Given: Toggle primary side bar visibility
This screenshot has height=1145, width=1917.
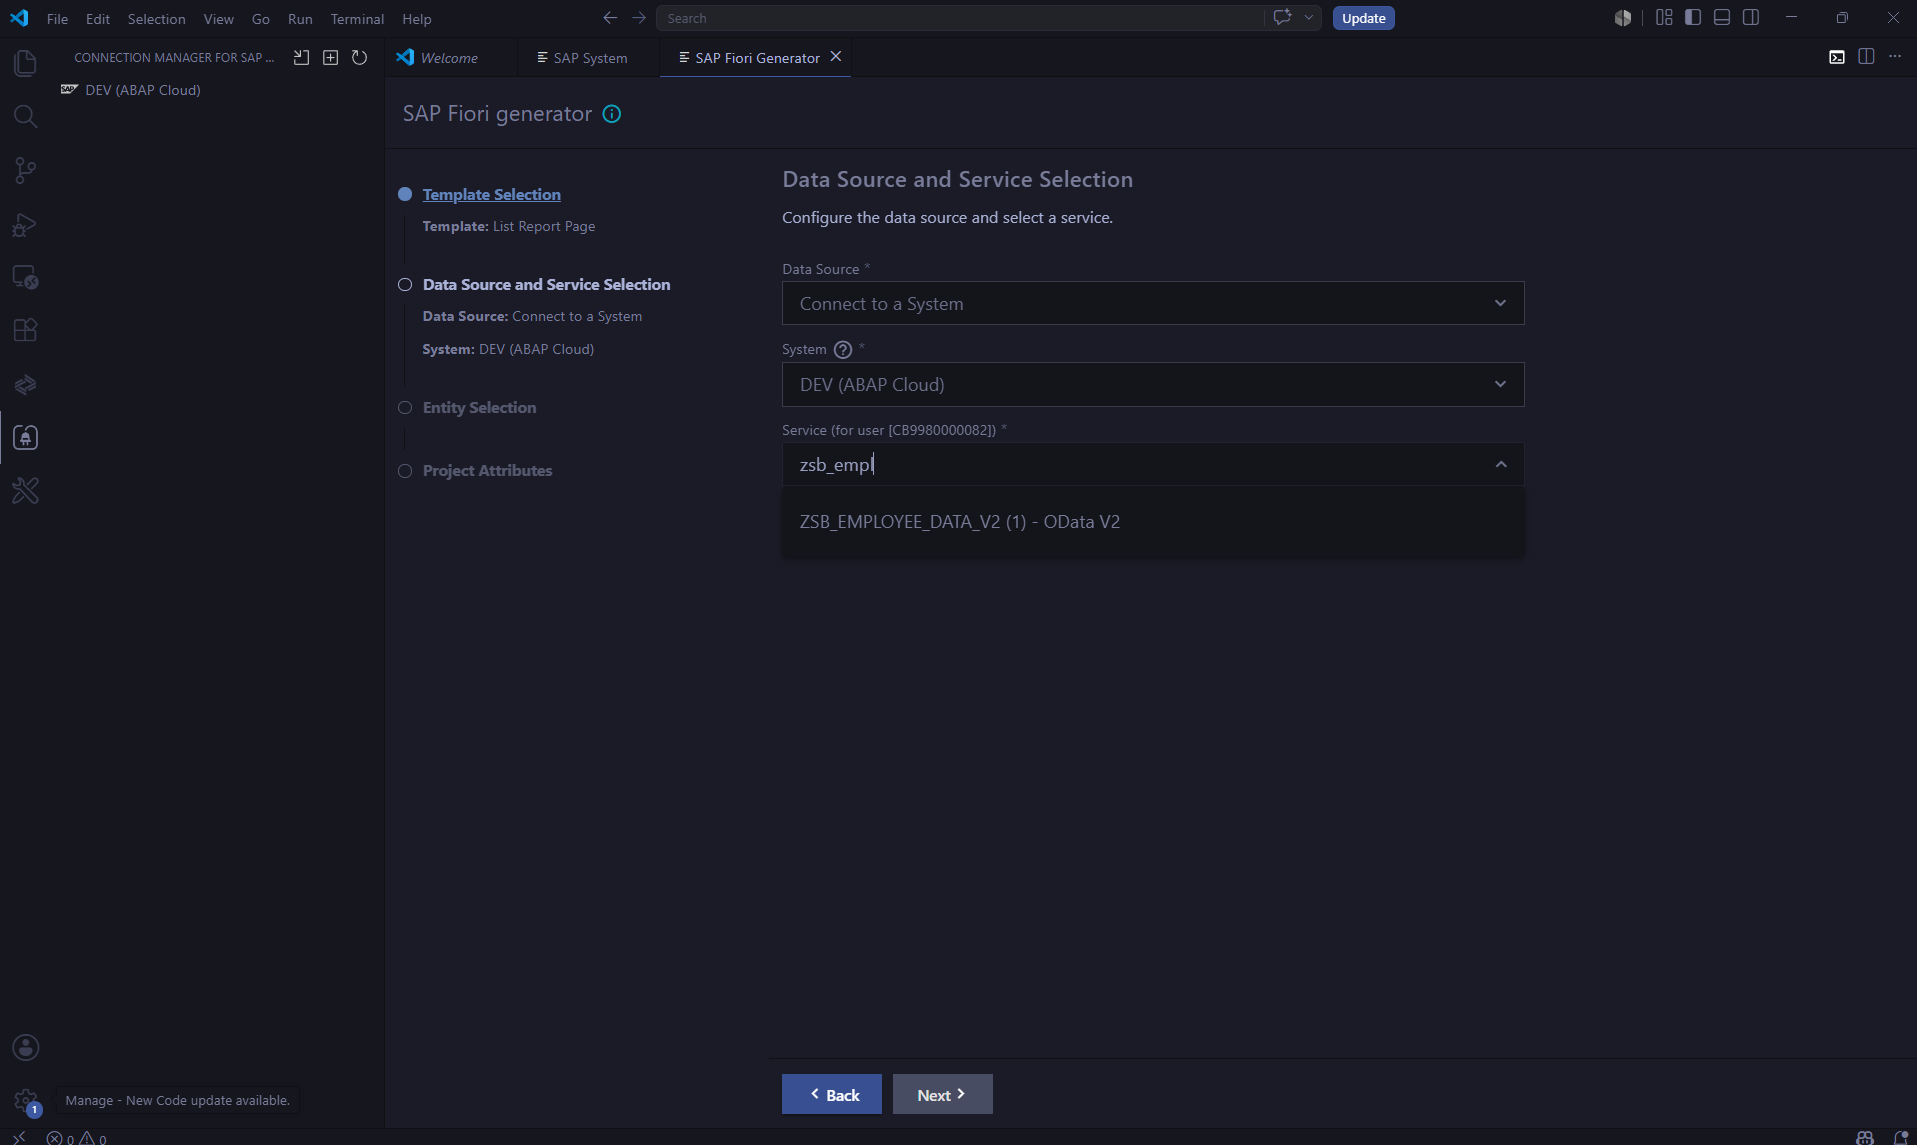Looking at the screenshot, I should [1693, 18].
